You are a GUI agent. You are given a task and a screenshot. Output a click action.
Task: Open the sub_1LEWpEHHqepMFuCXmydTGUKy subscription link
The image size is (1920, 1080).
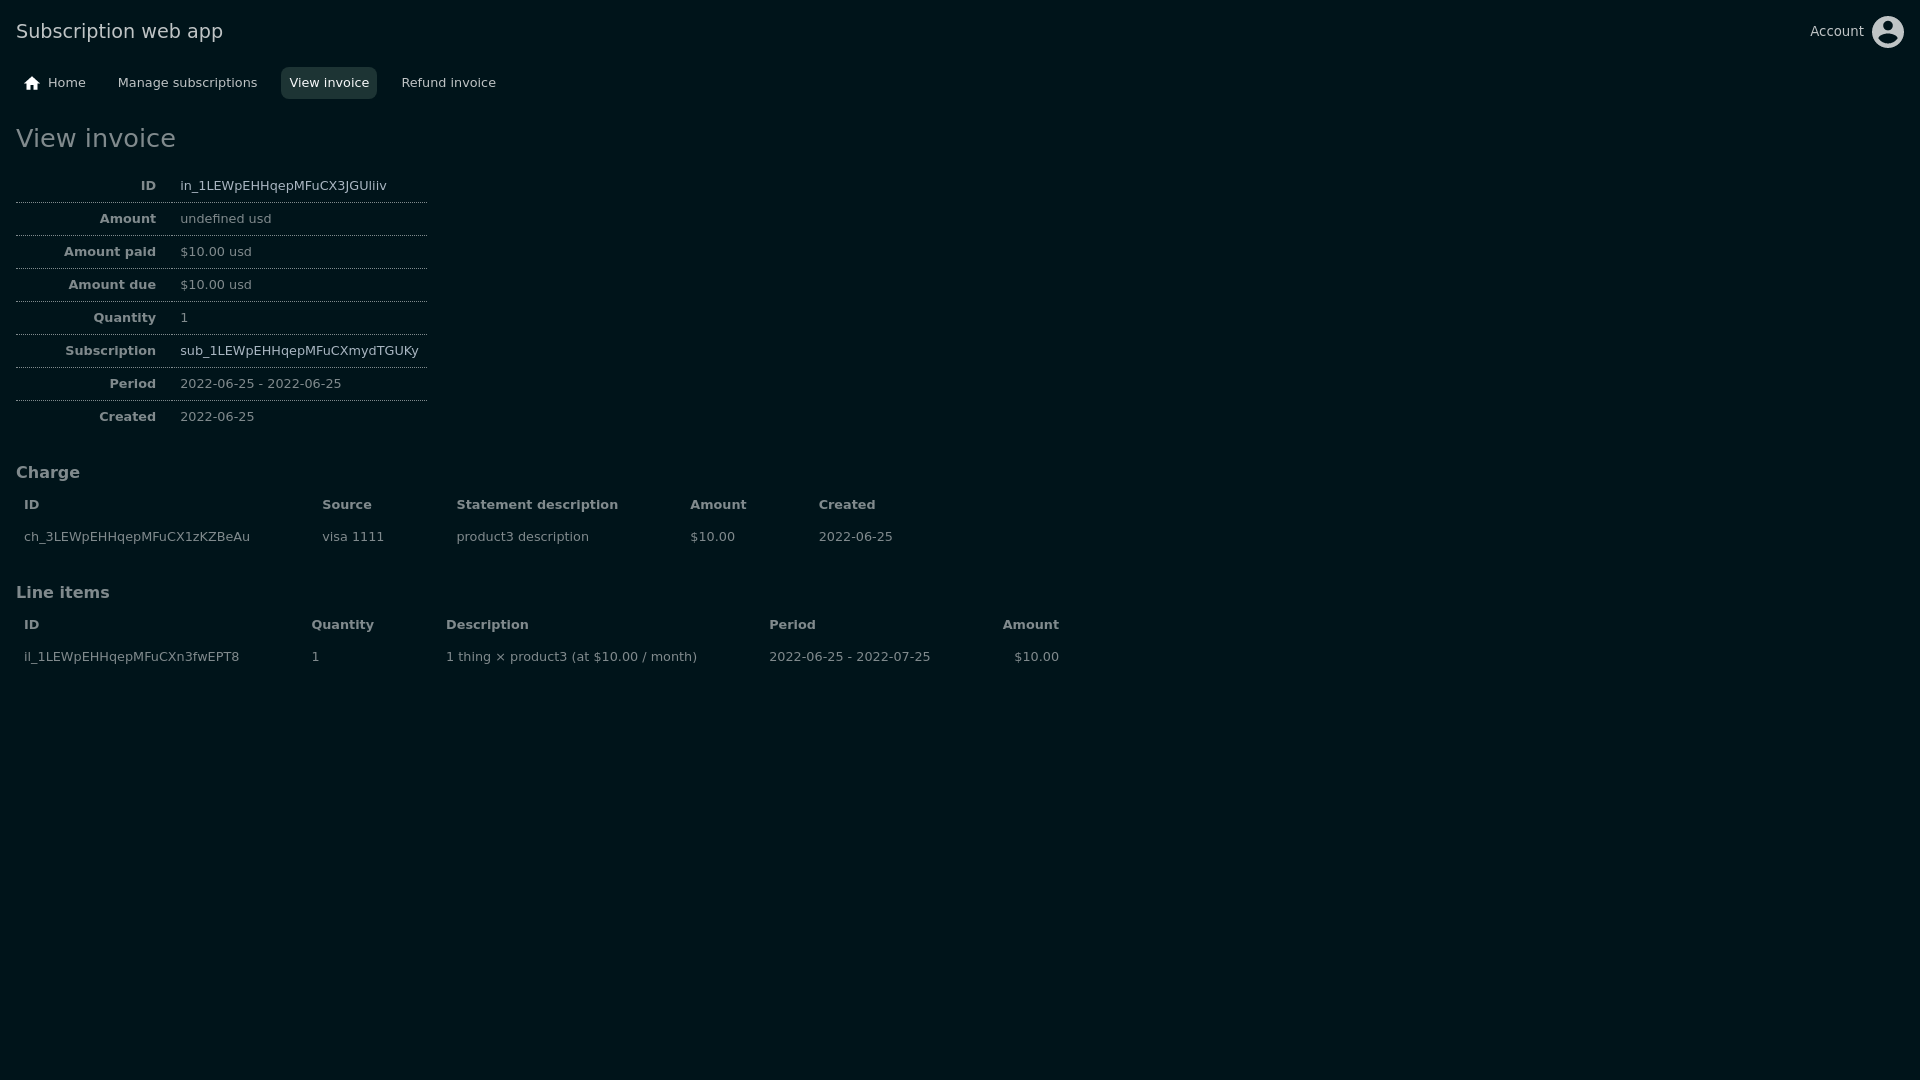tap(299, 351)
